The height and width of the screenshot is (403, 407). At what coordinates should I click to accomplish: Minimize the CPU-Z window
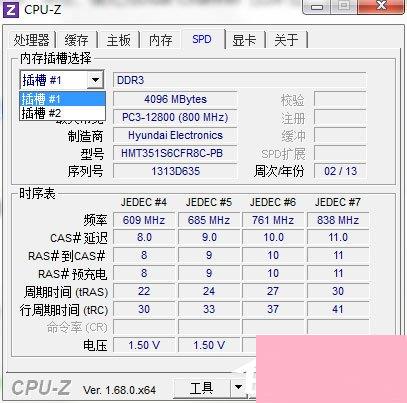(x=317, y=7)
